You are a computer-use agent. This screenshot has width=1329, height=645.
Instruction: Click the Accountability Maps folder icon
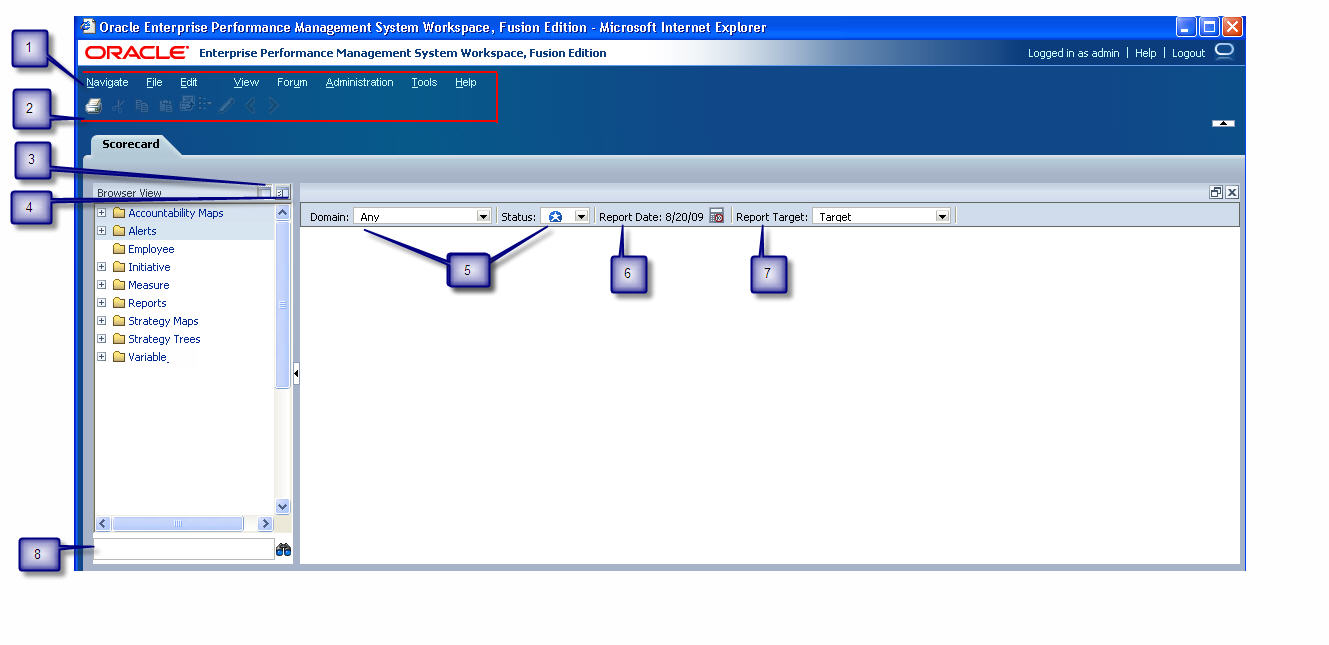[119, 213]
